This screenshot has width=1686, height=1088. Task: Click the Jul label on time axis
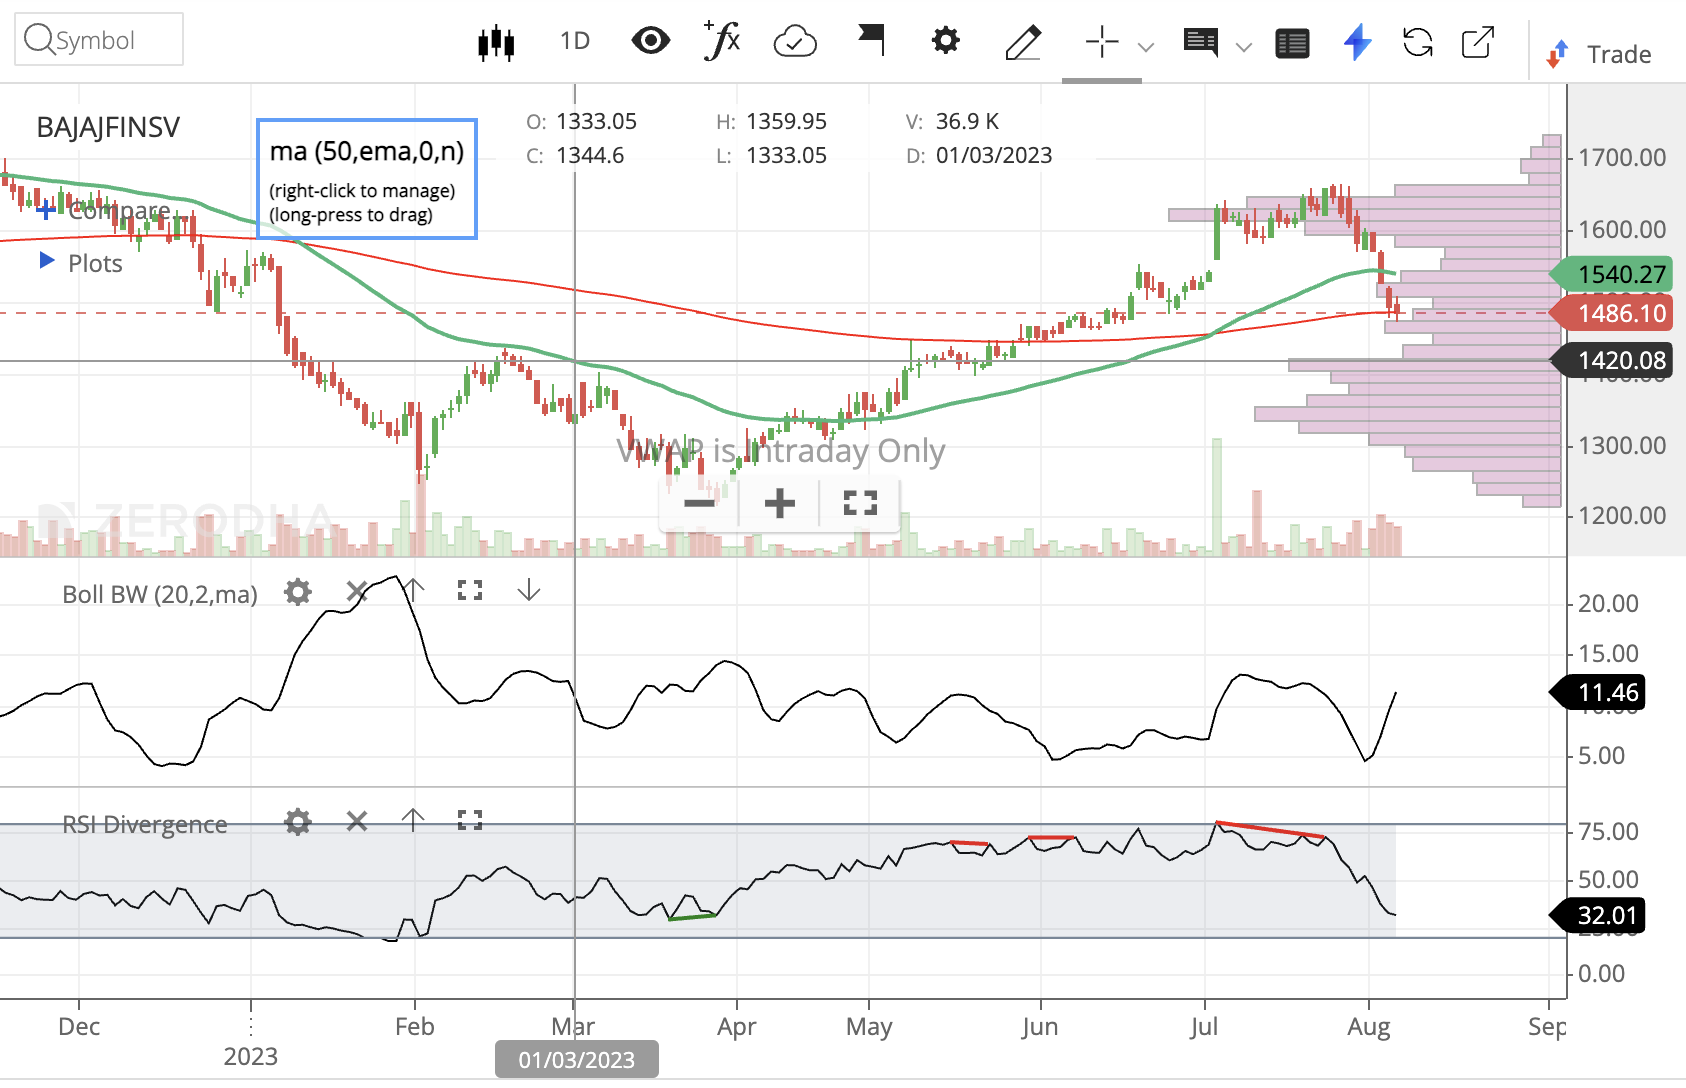tap(1204, 1027)
